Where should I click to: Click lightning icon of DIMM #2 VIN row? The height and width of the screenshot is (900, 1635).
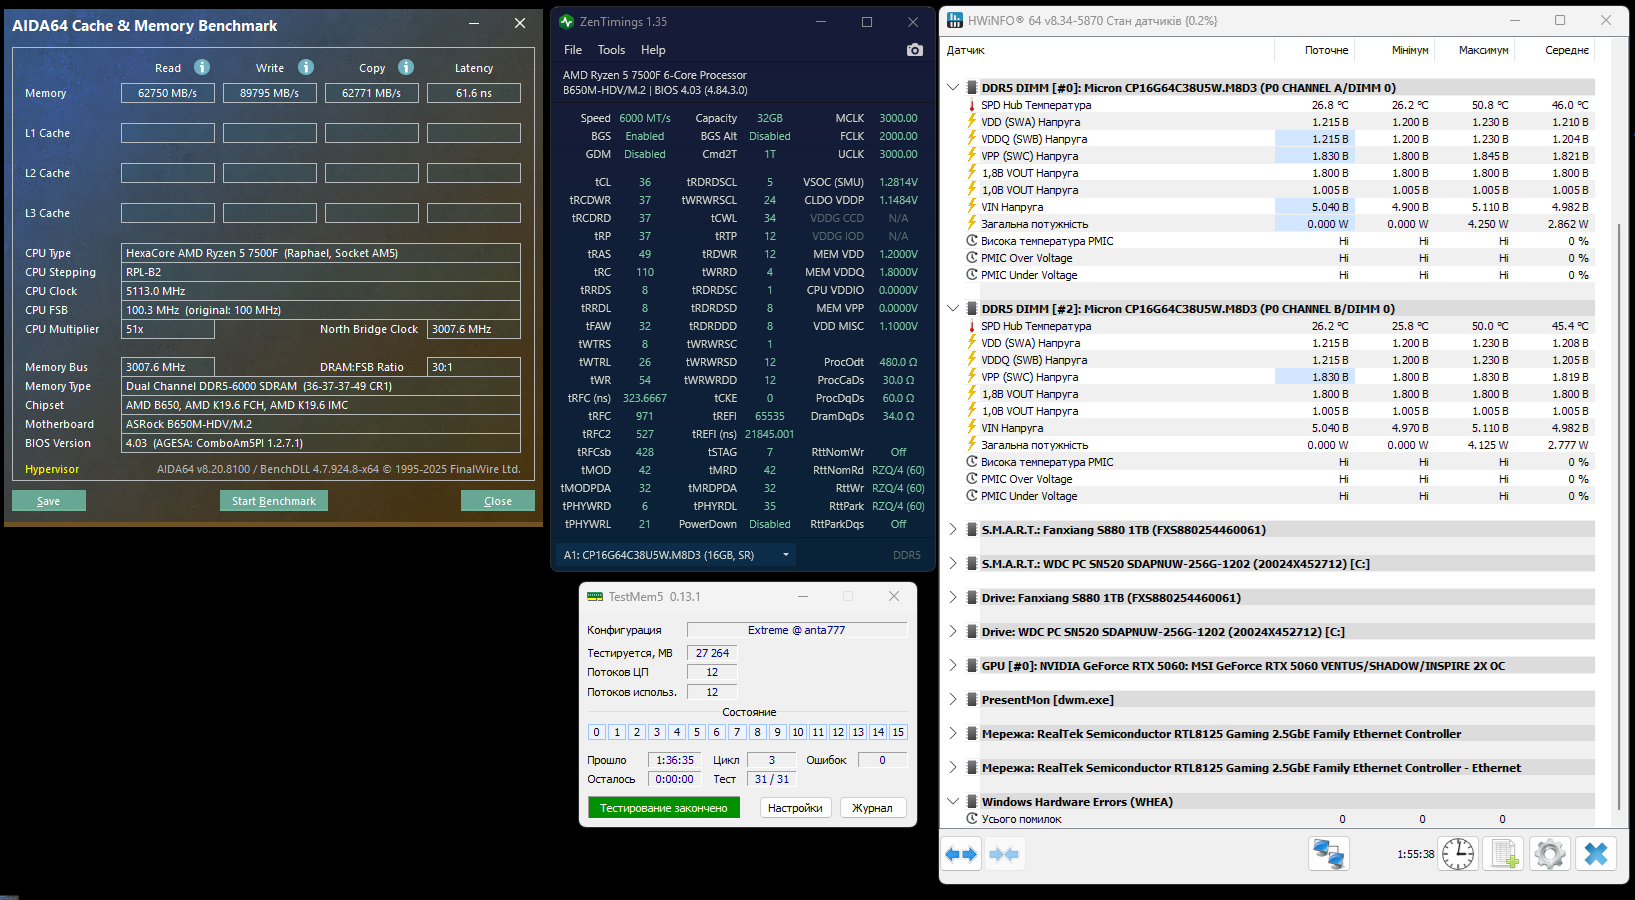coord(971,428)
